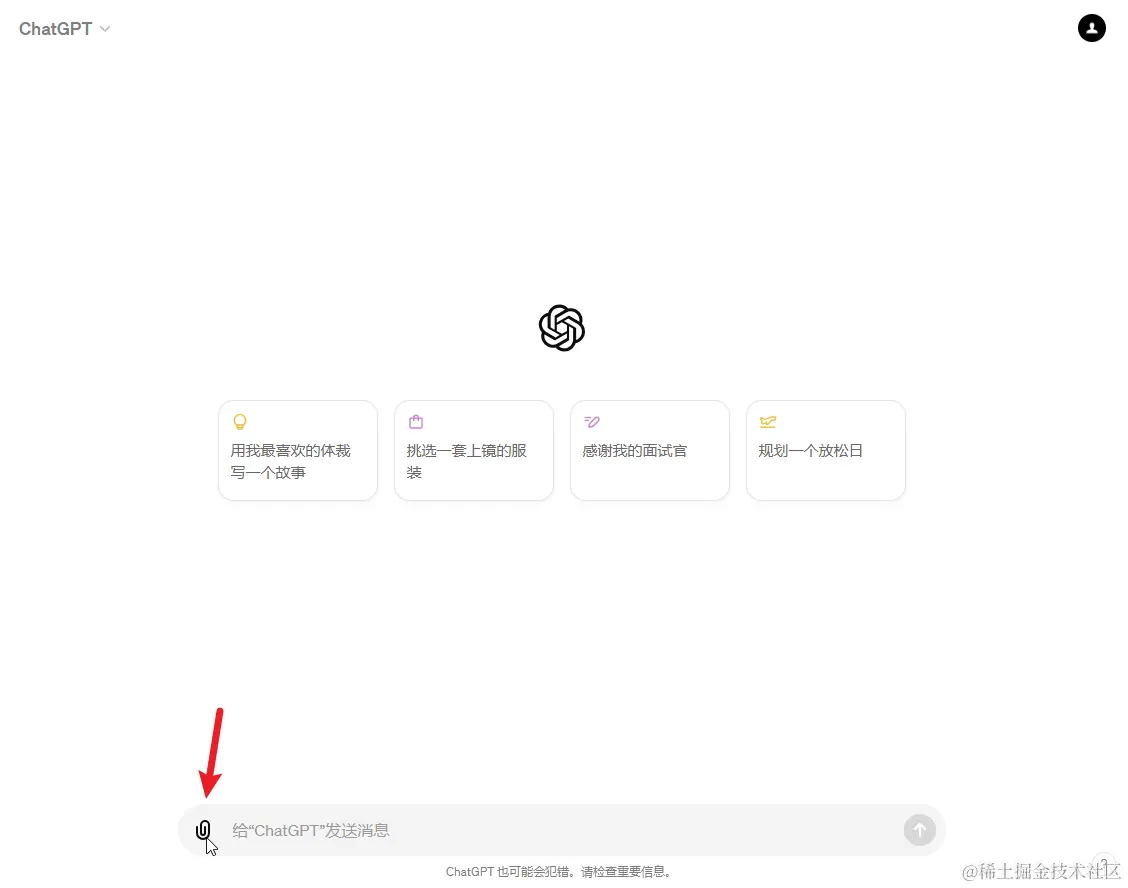This screenshot has width=1128, height=888.
Task: Click the empty area of the message bar
Action: pos(647,830)
